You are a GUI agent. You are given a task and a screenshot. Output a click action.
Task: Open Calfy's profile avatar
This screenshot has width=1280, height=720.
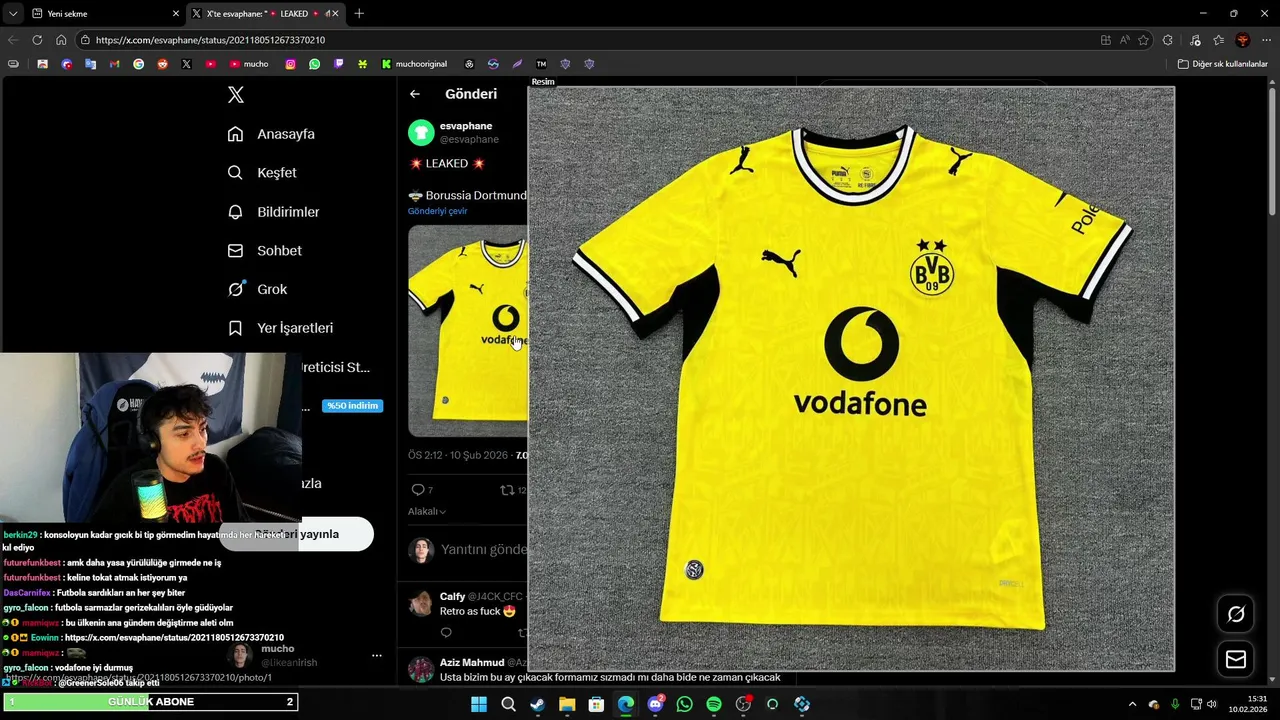[x=421, y=603]
